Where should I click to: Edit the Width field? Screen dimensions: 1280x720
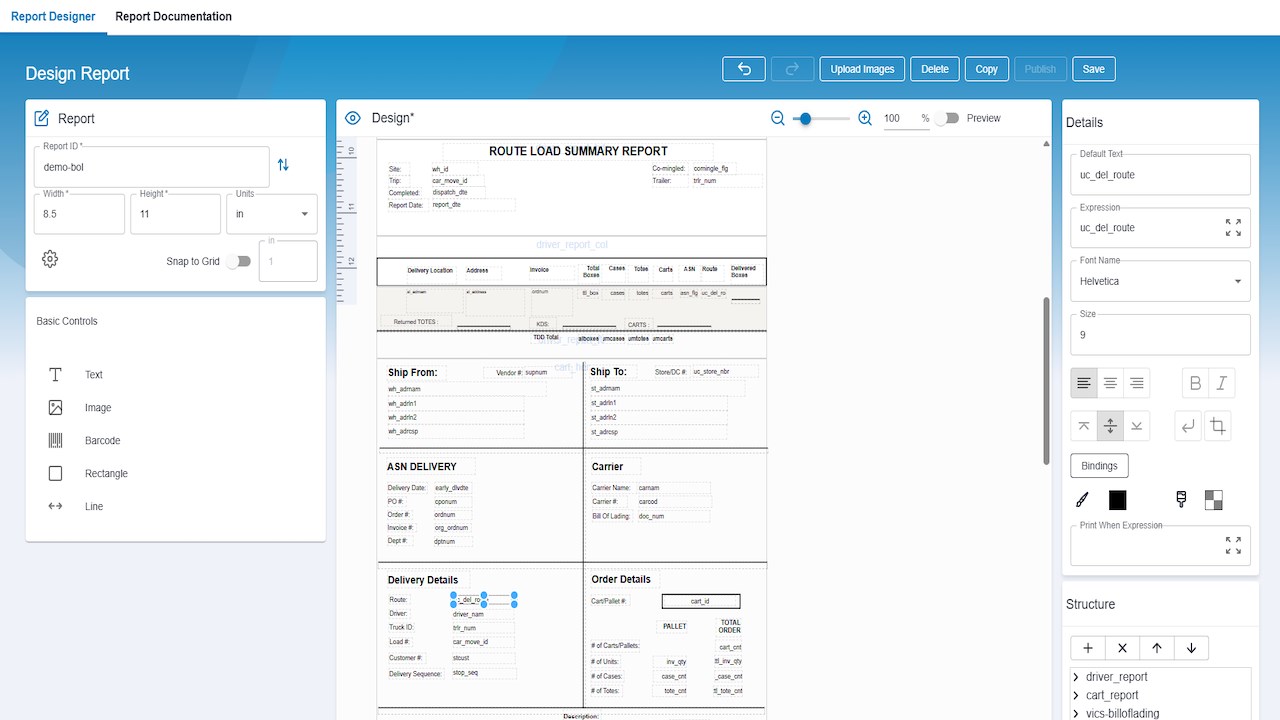(x=80, y=214)
